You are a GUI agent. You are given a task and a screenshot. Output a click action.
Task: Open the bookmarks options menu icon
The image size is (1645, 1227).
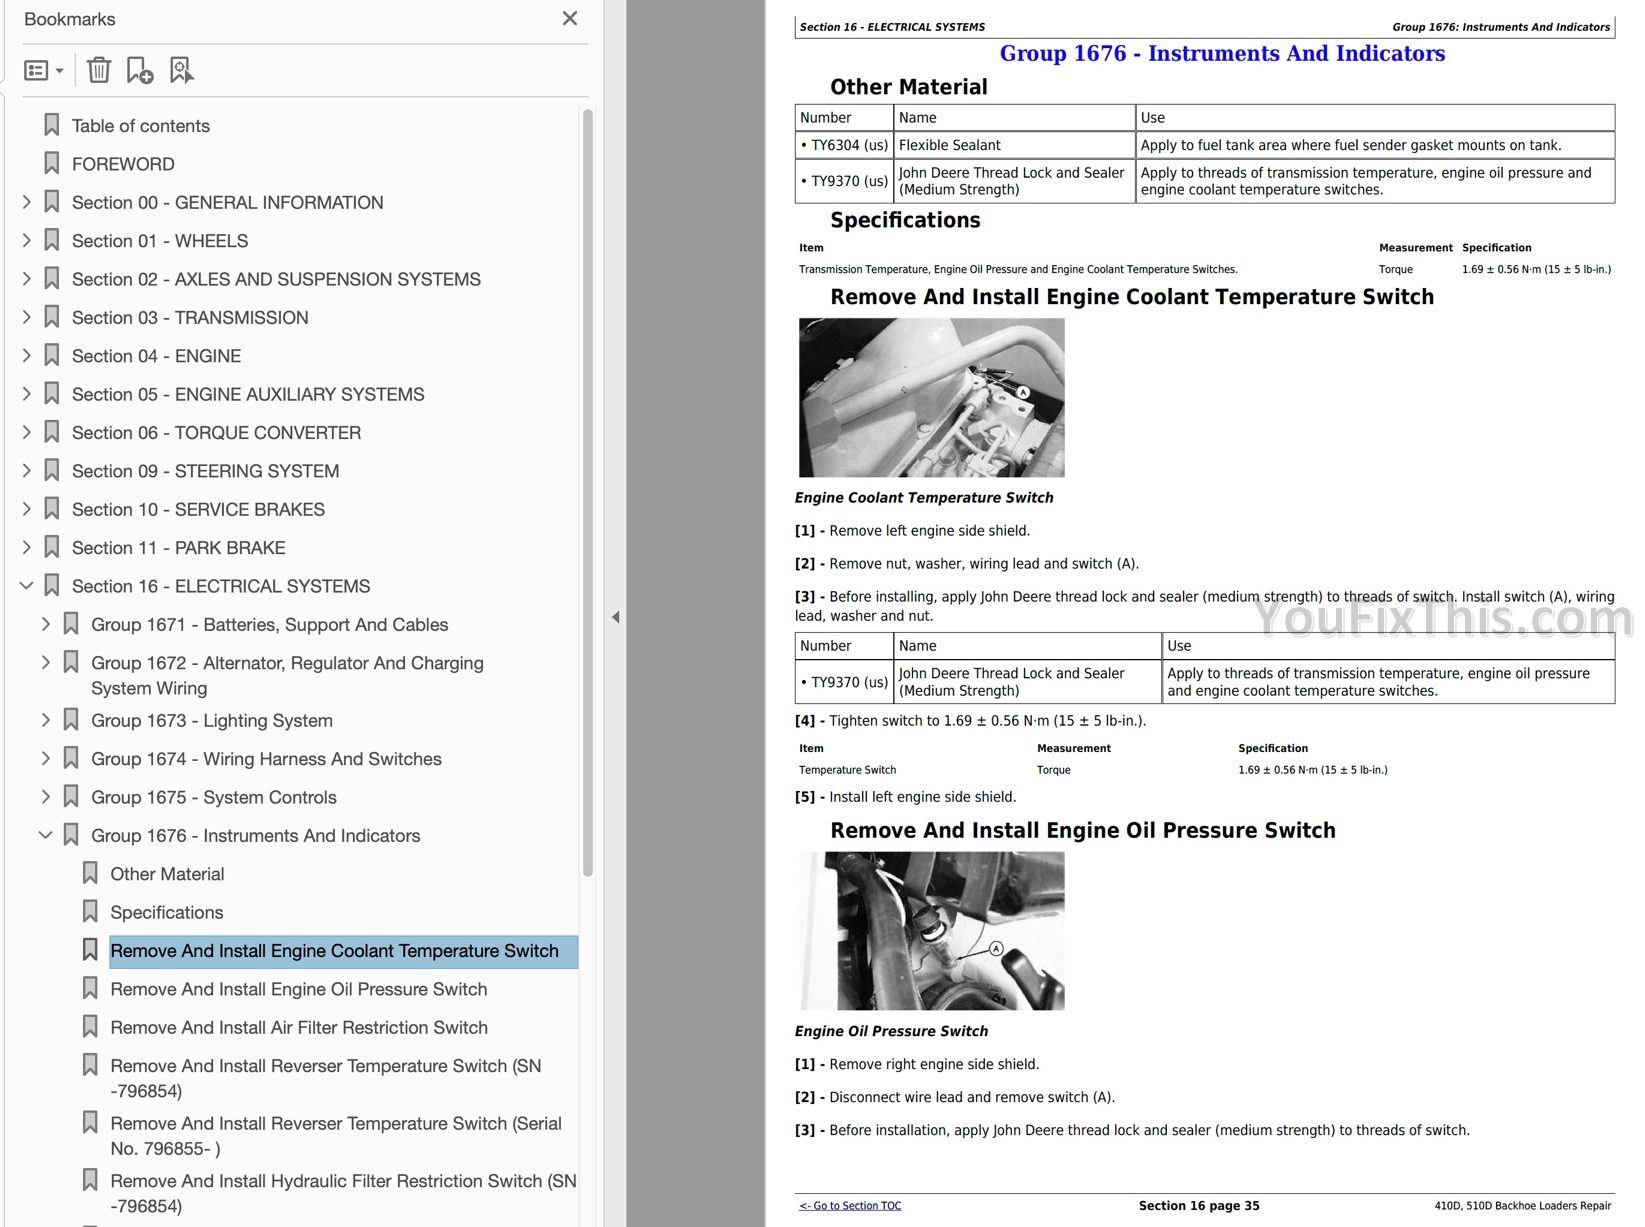(43, 70)
